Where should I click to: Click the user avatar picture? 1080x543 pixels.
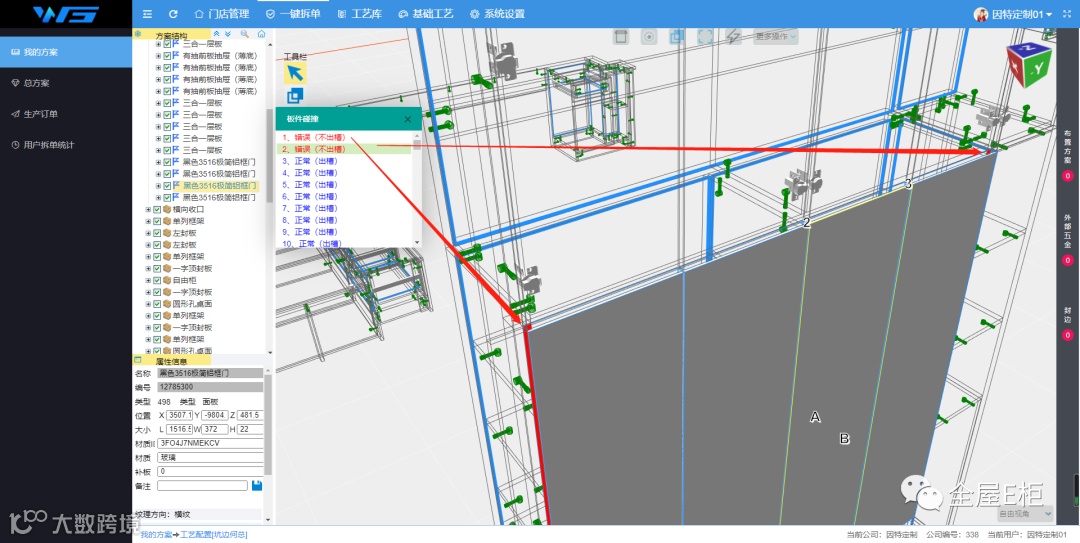(981, 14)
